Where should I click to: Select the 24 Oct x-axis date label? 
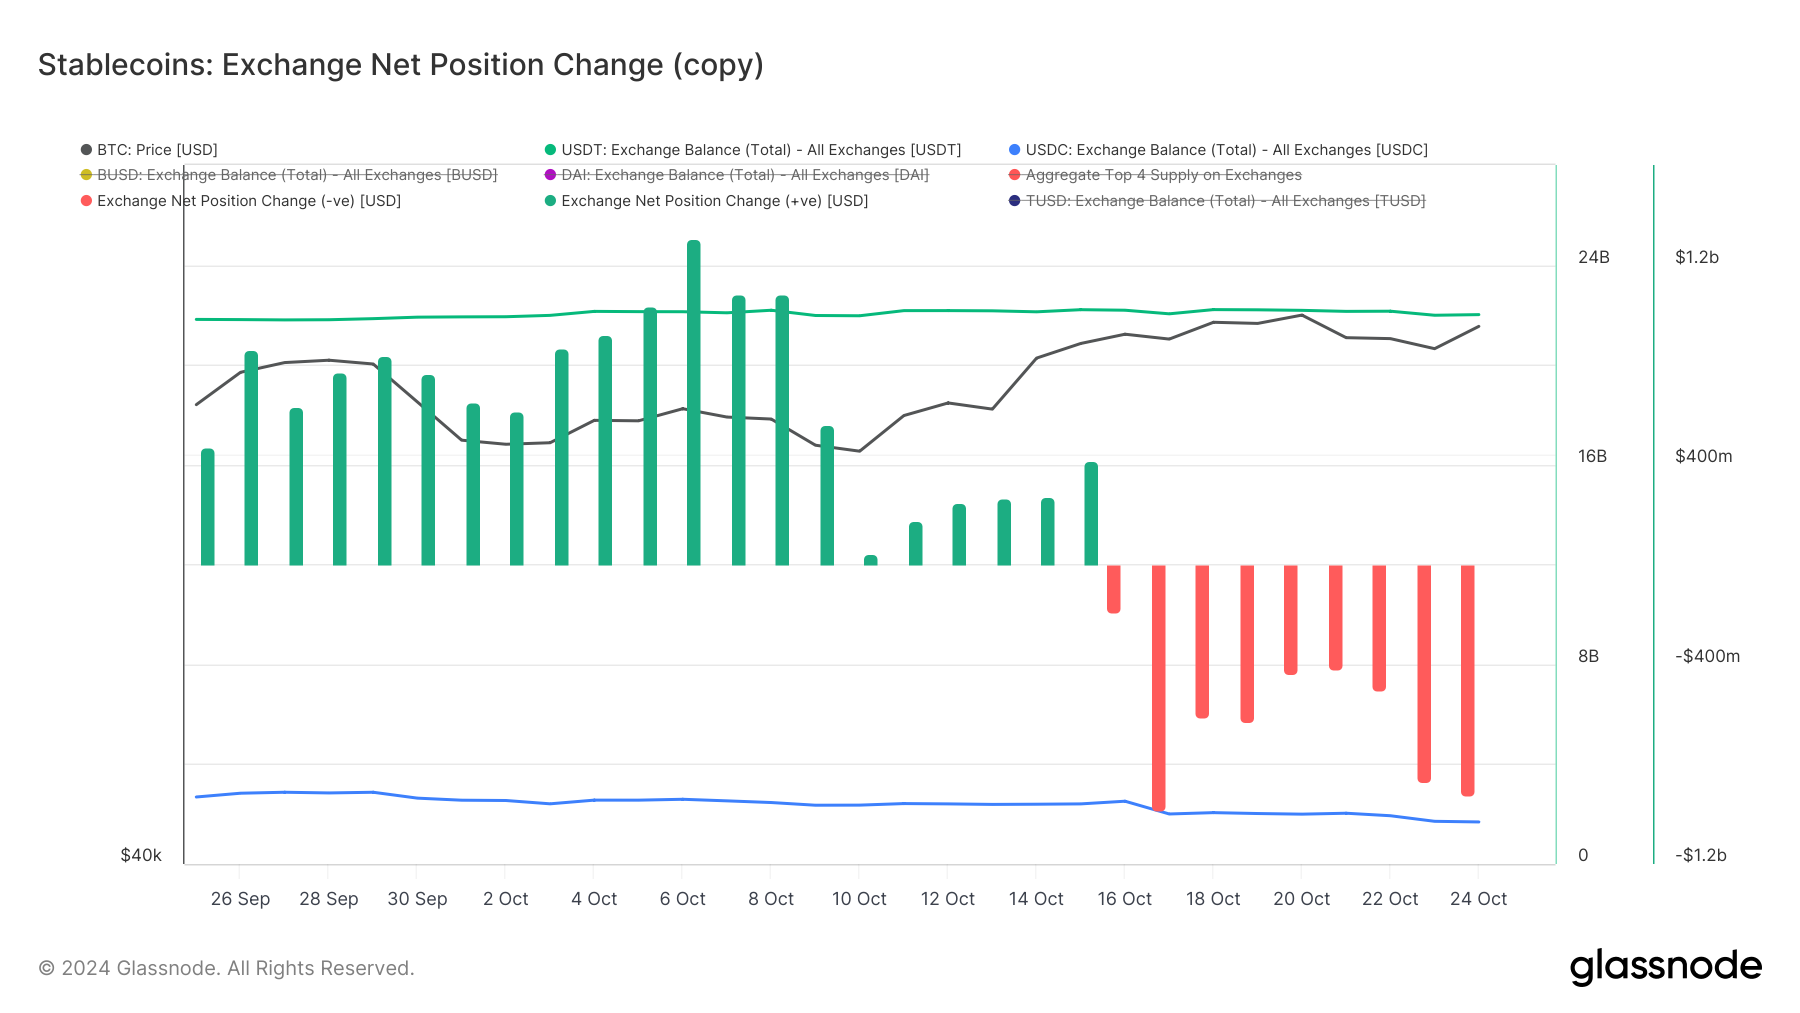(x=1478, y=899)
